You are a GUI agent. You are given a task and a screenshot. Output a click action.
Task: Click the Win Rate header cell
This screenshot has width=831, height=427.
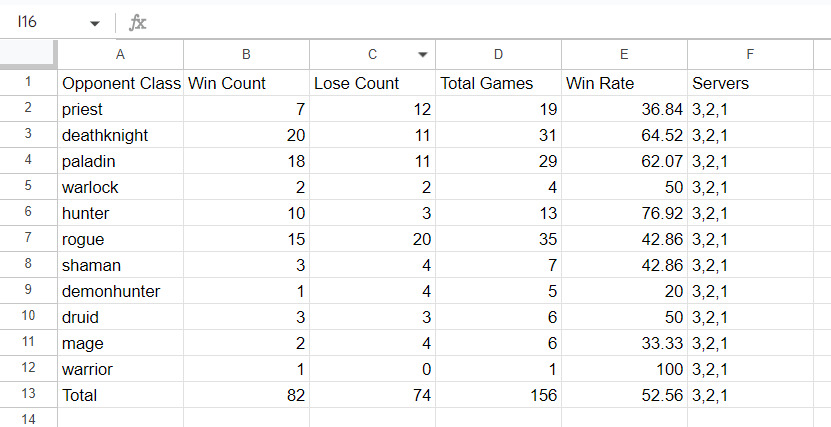tap(624, 83)
